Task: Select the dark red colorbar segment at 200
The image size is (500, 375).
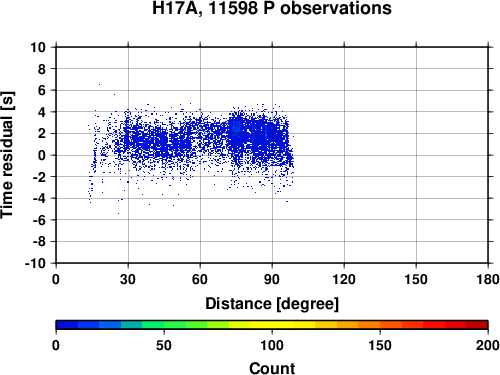Action: click(477, 325)
